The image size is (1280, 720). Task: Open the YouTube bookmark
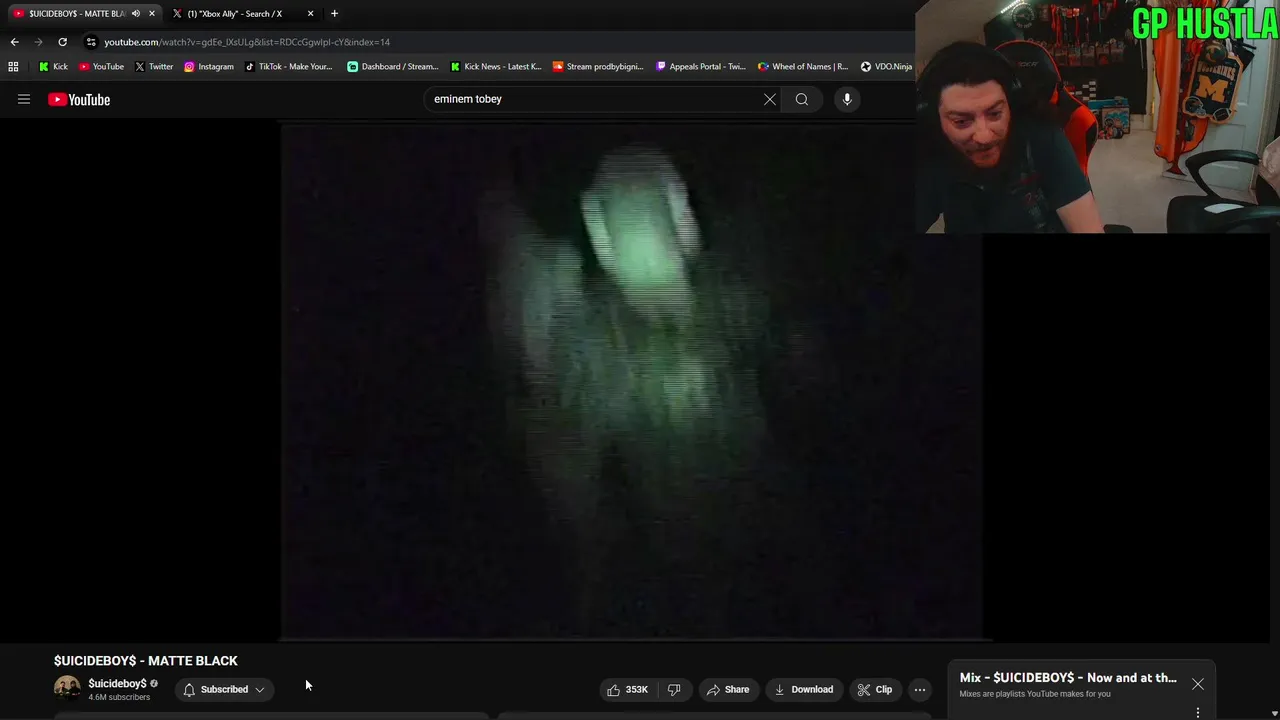click(x=101, y=67)
